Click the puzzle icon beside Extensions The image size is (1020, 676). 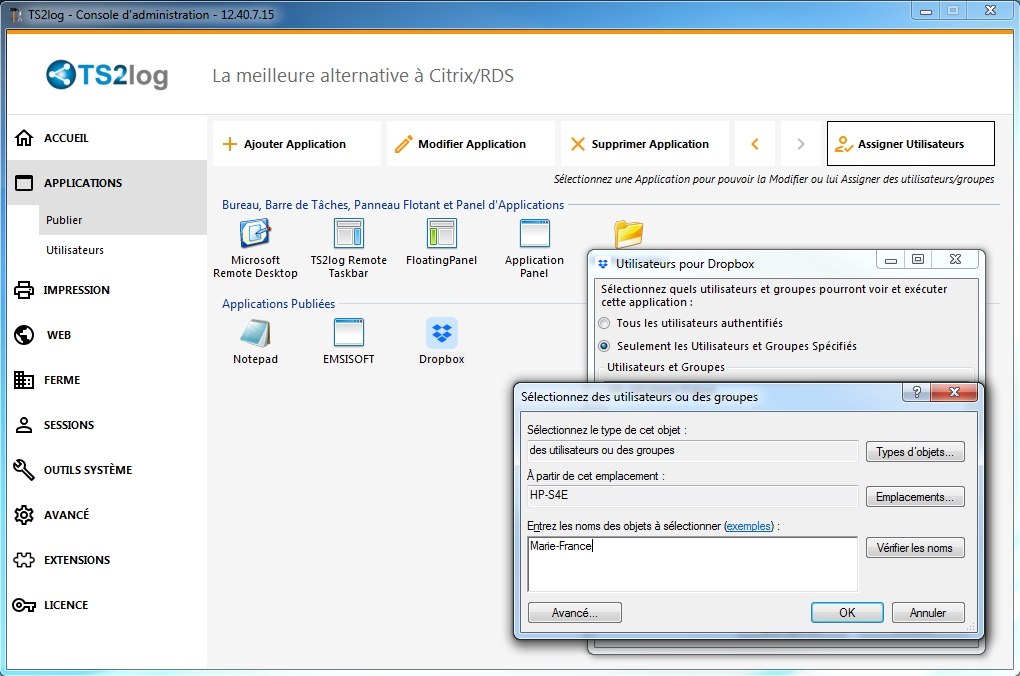(x=24, y=560)
